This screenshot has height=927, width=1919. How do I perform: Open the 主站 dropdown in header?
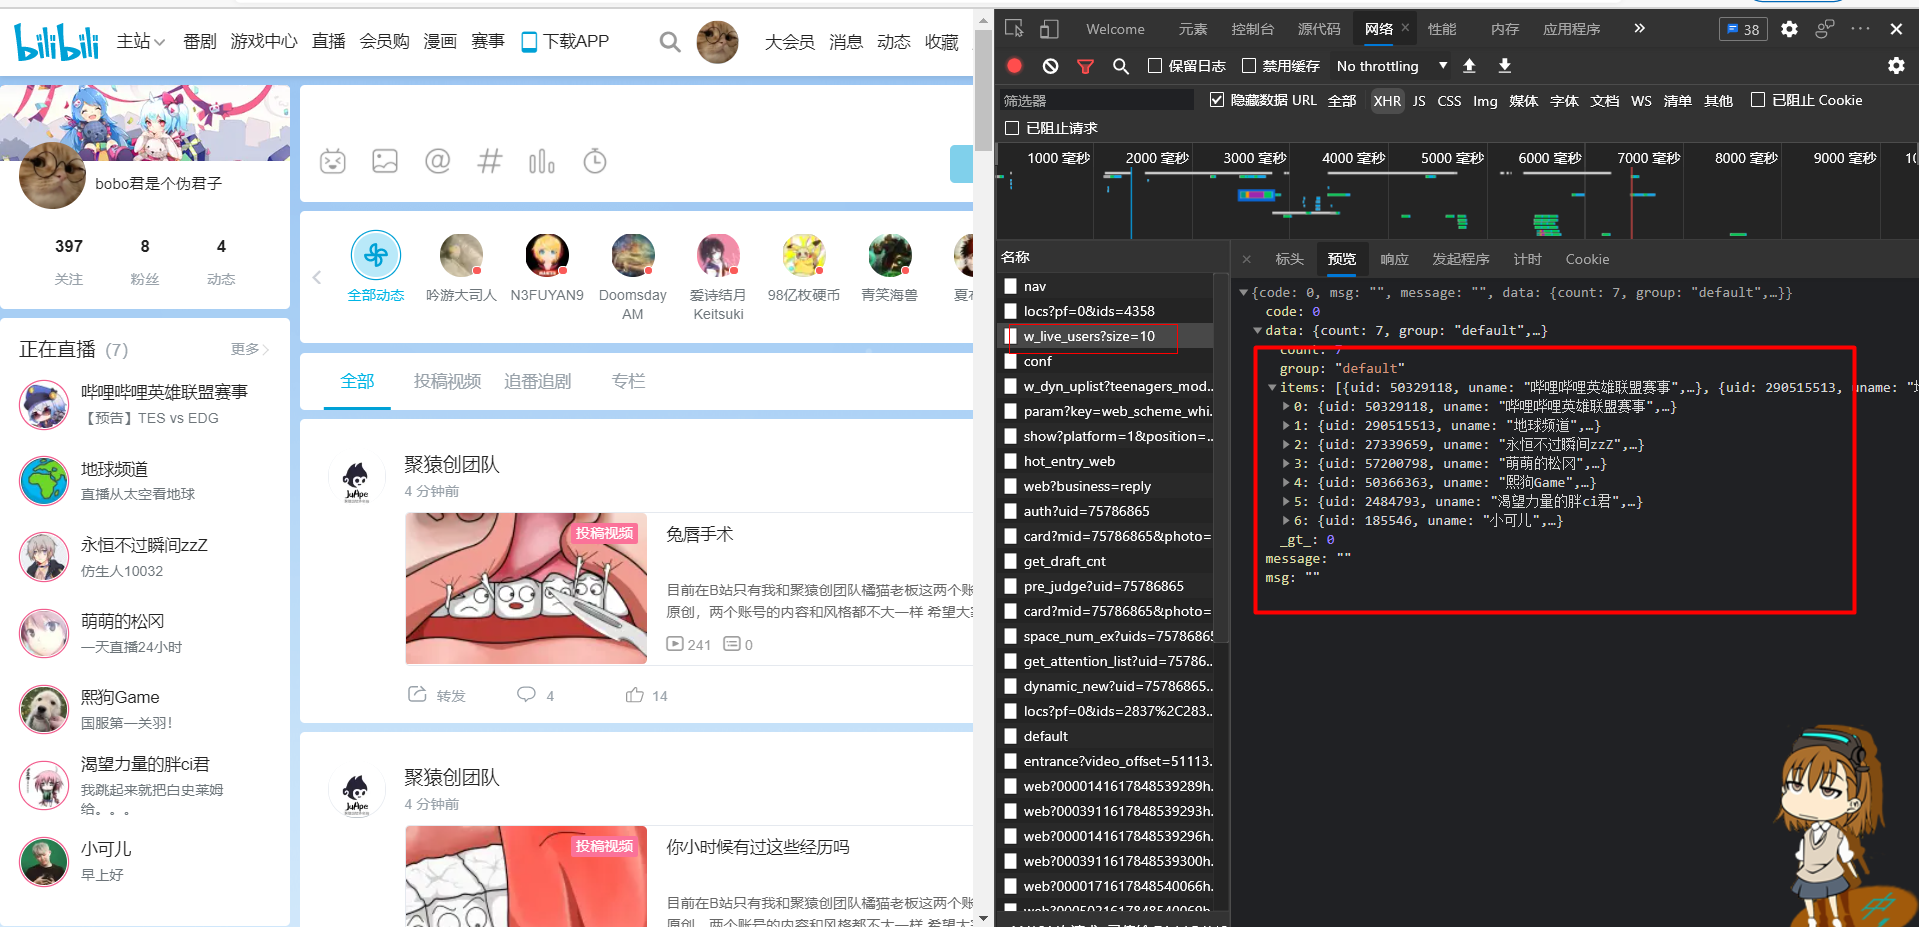coord(140,41)
